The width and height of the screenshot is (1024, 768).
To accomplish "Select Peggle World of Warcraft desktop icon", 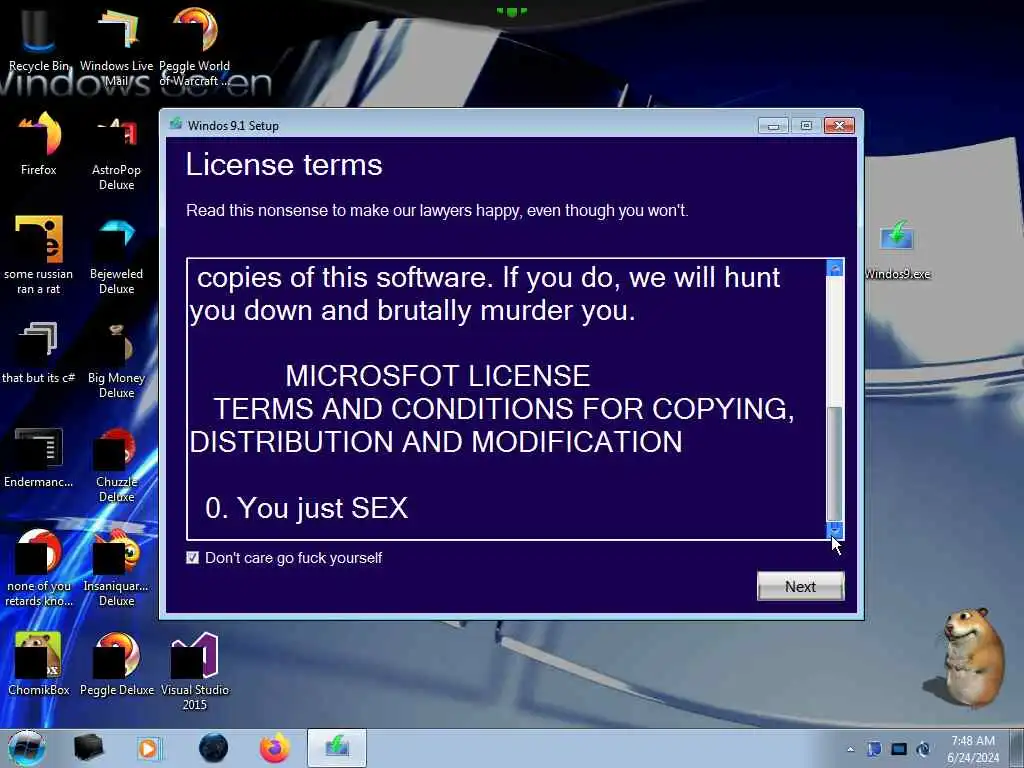I will point(195,46).
